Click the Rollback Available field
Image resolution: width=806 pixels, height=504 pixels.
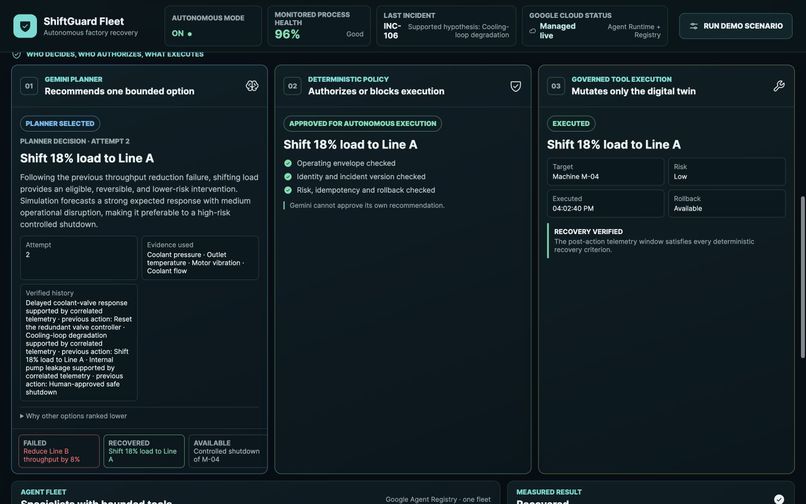click(x=727, y=204)
